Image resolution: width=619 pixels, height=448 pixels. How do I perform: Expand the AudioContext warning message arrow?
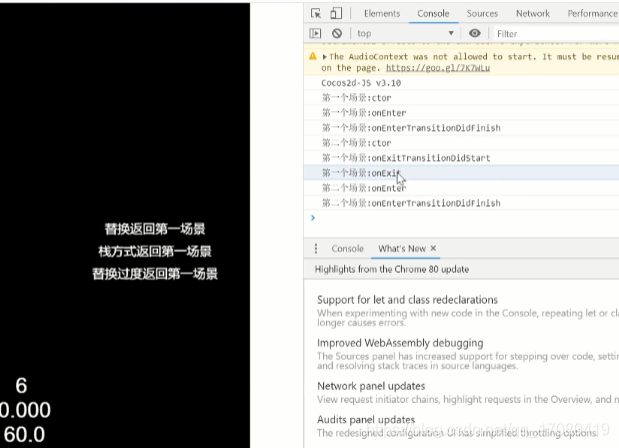pyautogui.click(x=325, y=57)
